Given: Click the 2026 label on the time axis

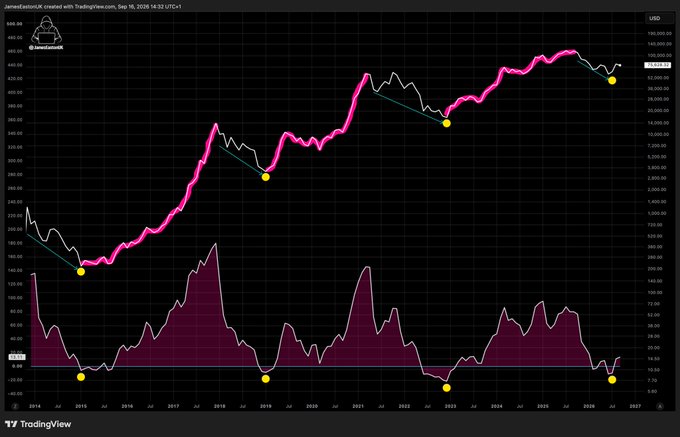Looking at the screenshot, I should 589,407.
